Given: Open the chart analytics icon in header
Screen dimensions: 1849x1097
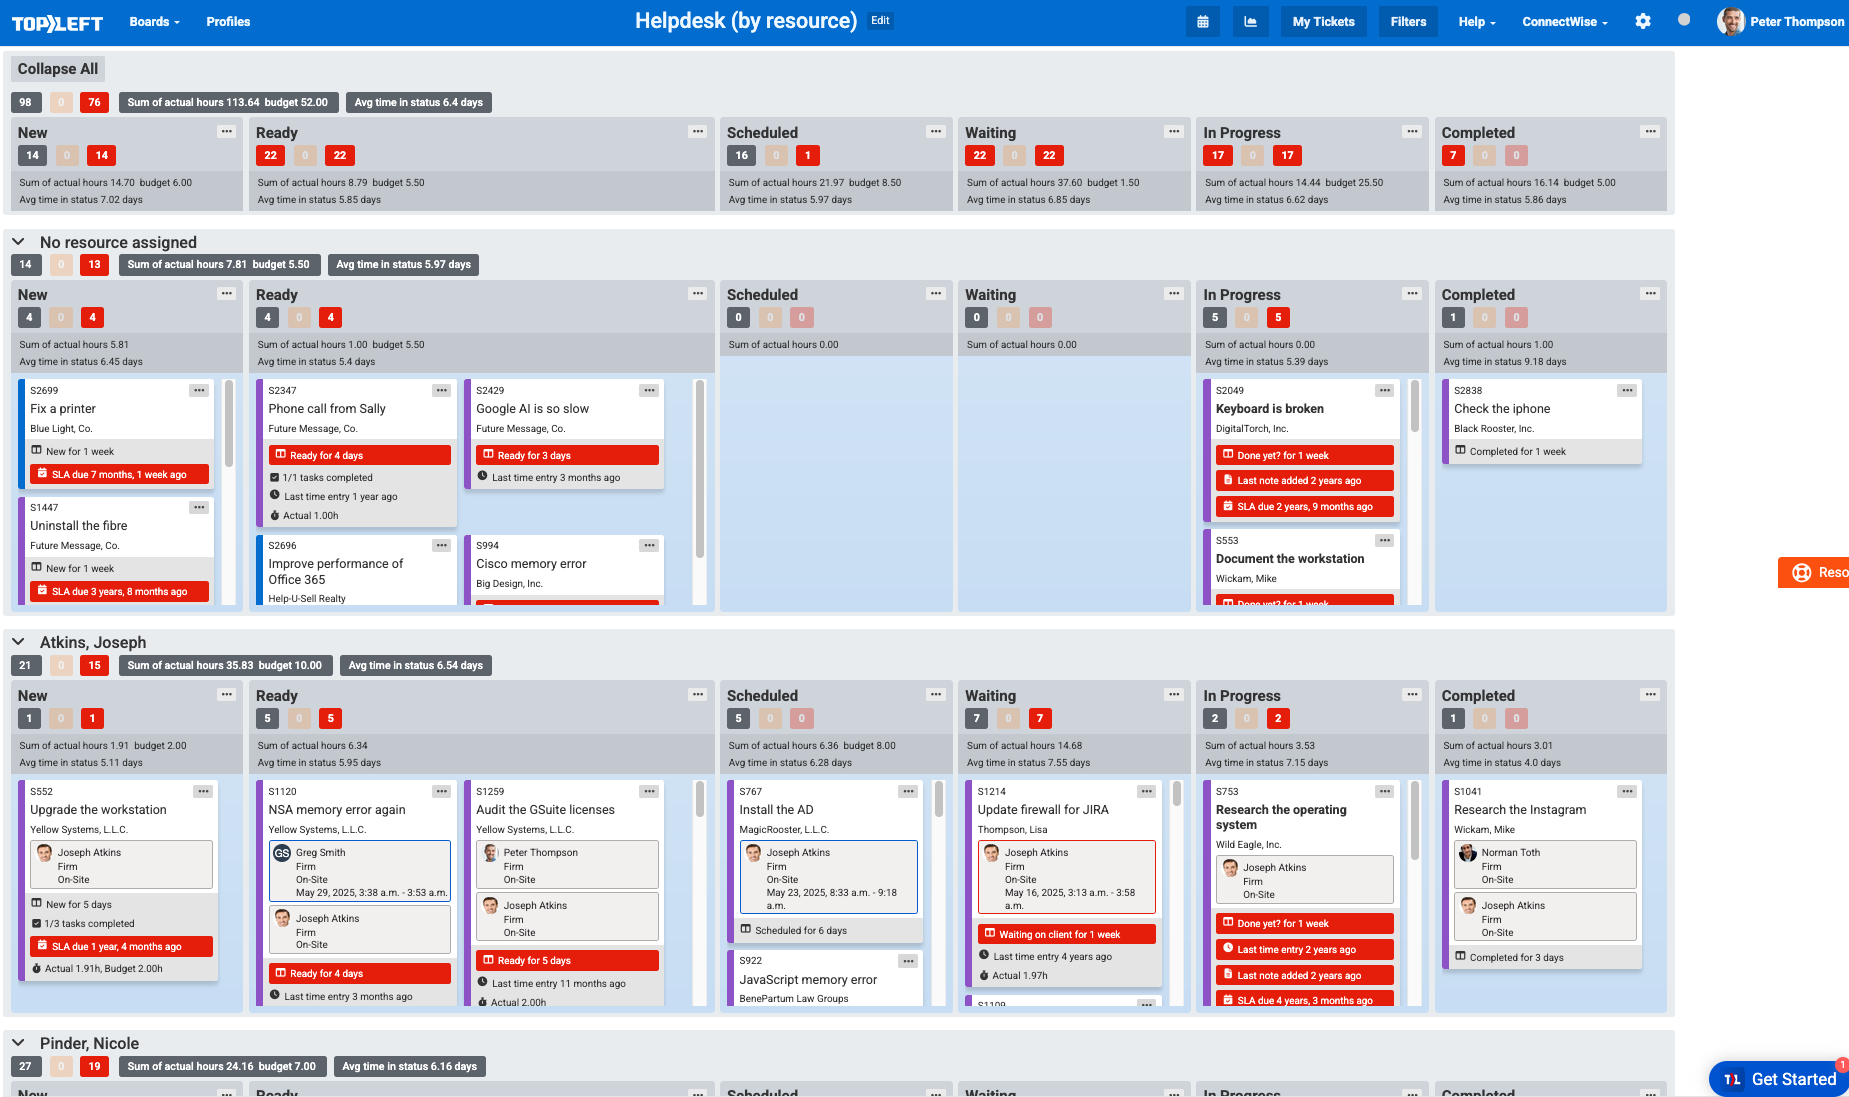Looking at the screenshot, I should pyautogui.click(x=1250, y=22).
